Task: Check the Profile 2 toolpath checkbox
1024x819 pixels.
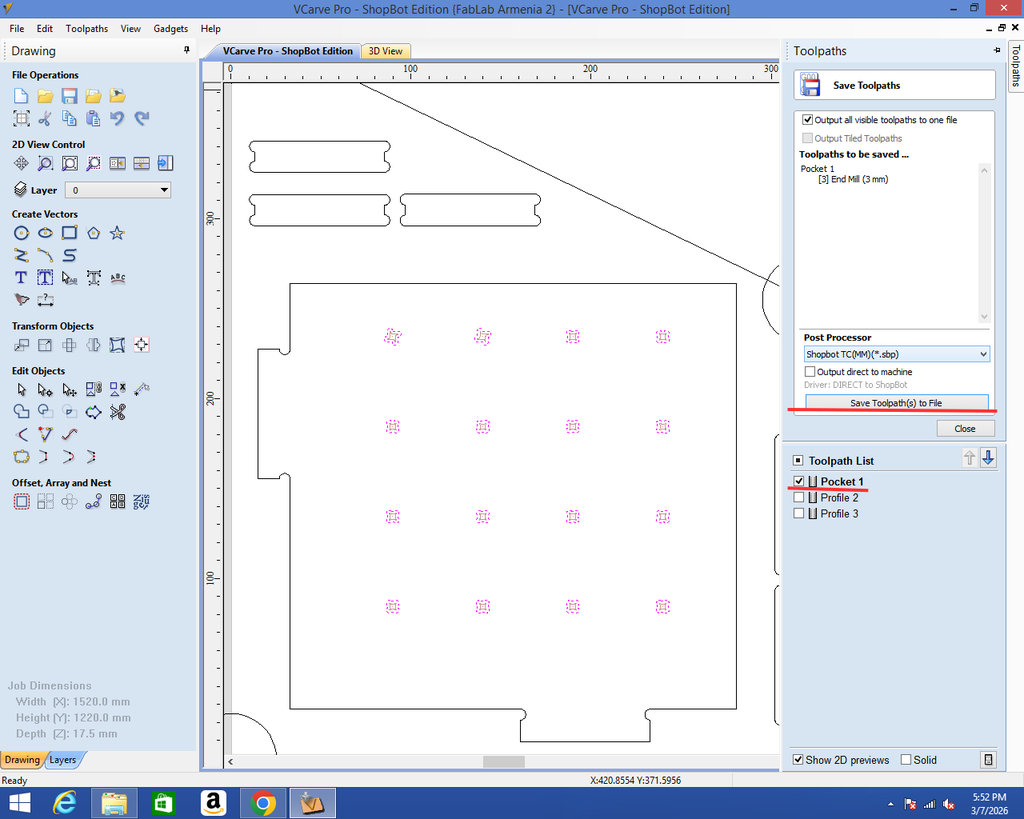Action: point(799,498)
